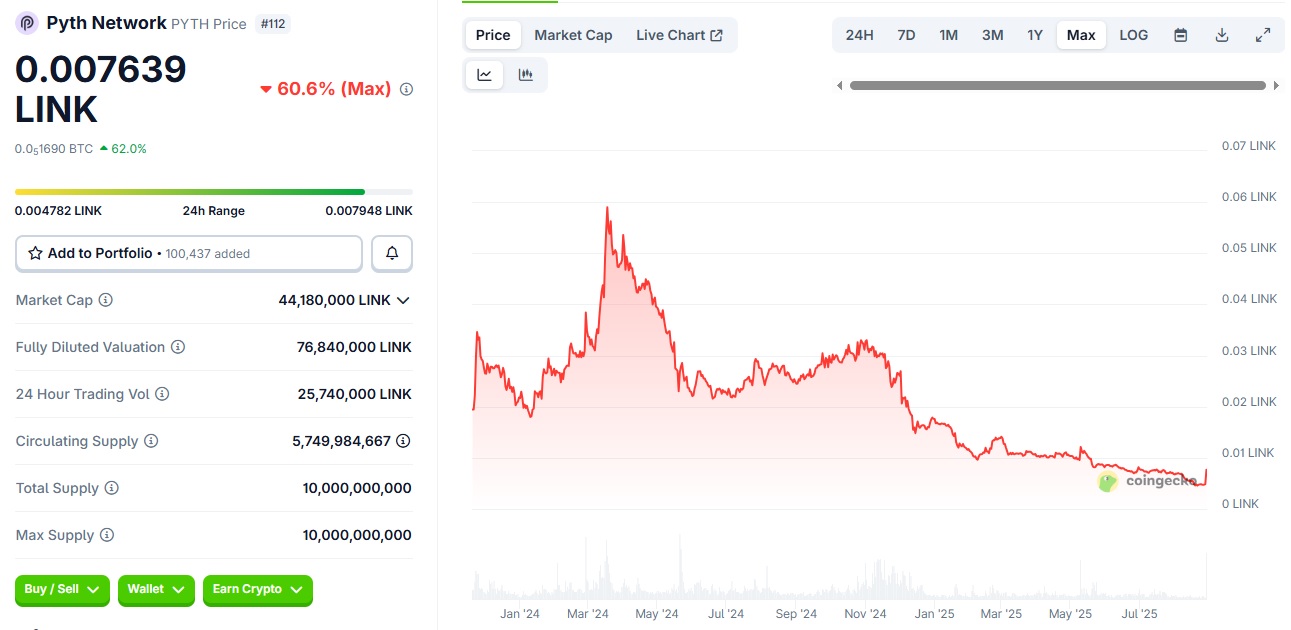This screenshot has height=630, width=1291.
Task: Open price change info tooltip icon
Action: [x=406, y=89]
